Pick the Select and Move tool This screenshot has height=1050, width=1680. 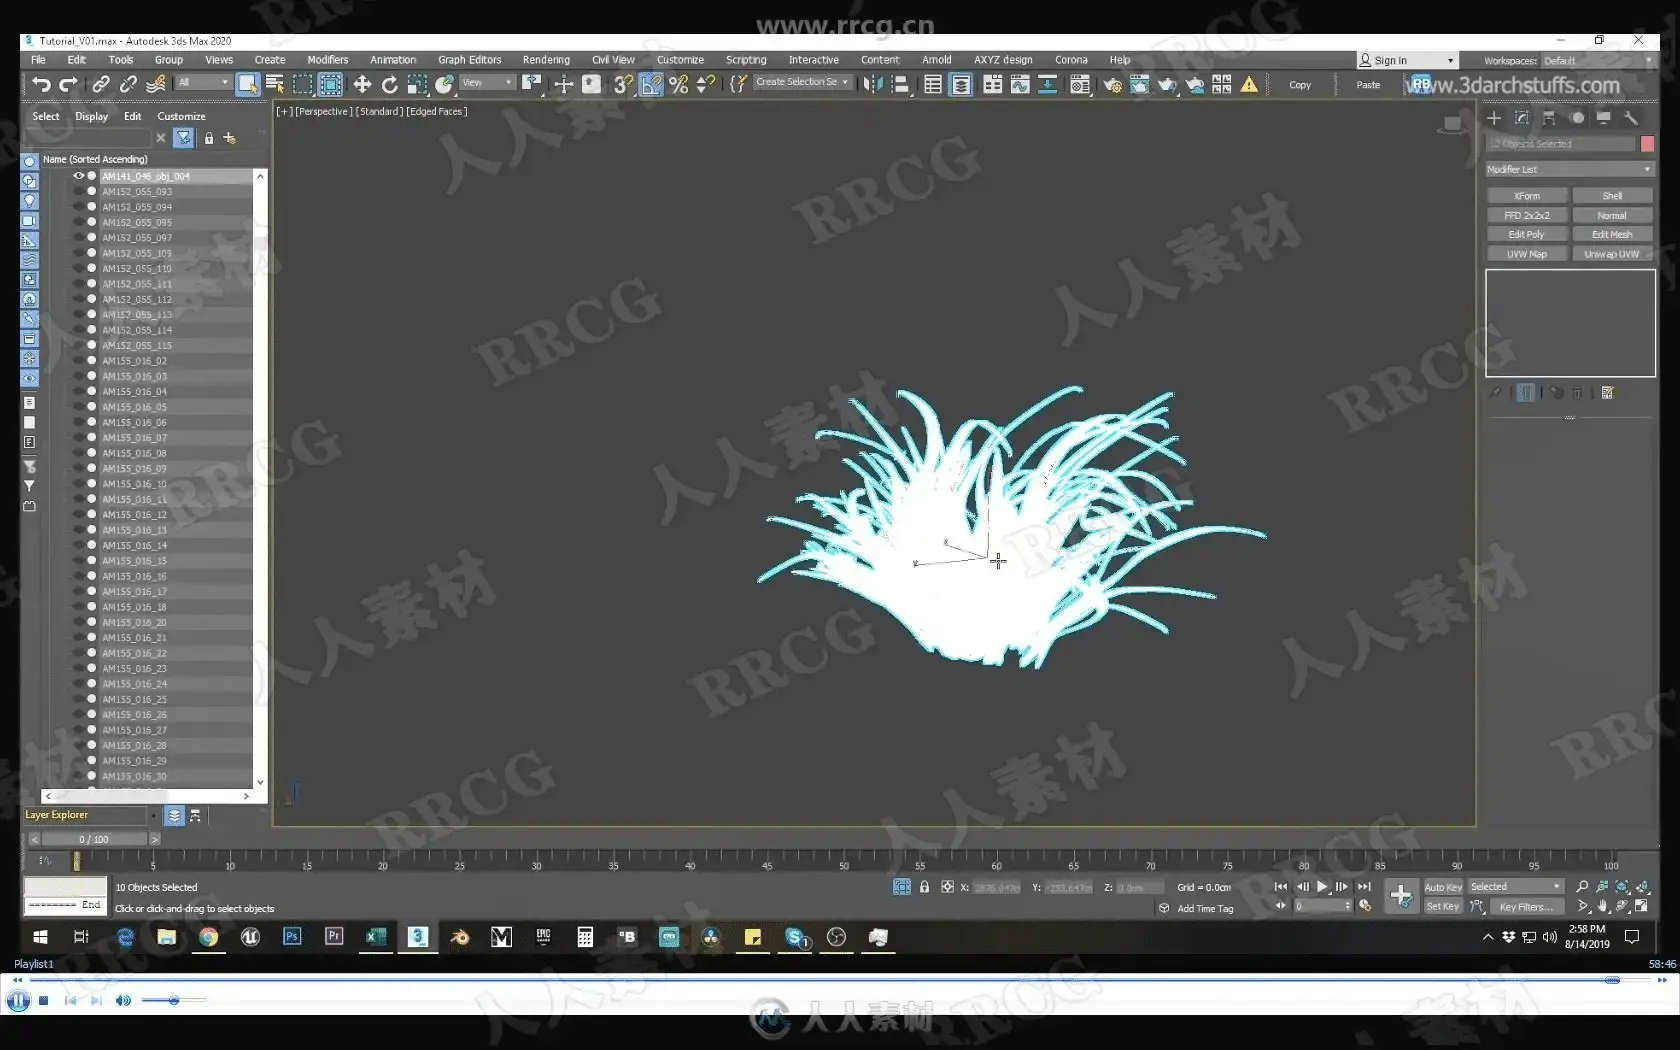tap(362, 85)
